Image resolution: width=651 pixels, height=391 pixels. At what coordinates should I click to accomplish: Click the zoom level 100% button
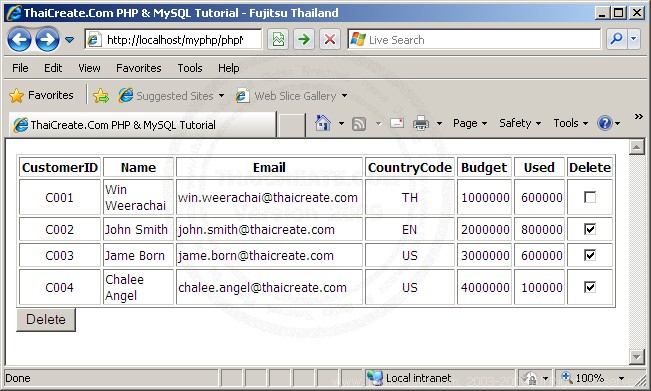point(584,378)
